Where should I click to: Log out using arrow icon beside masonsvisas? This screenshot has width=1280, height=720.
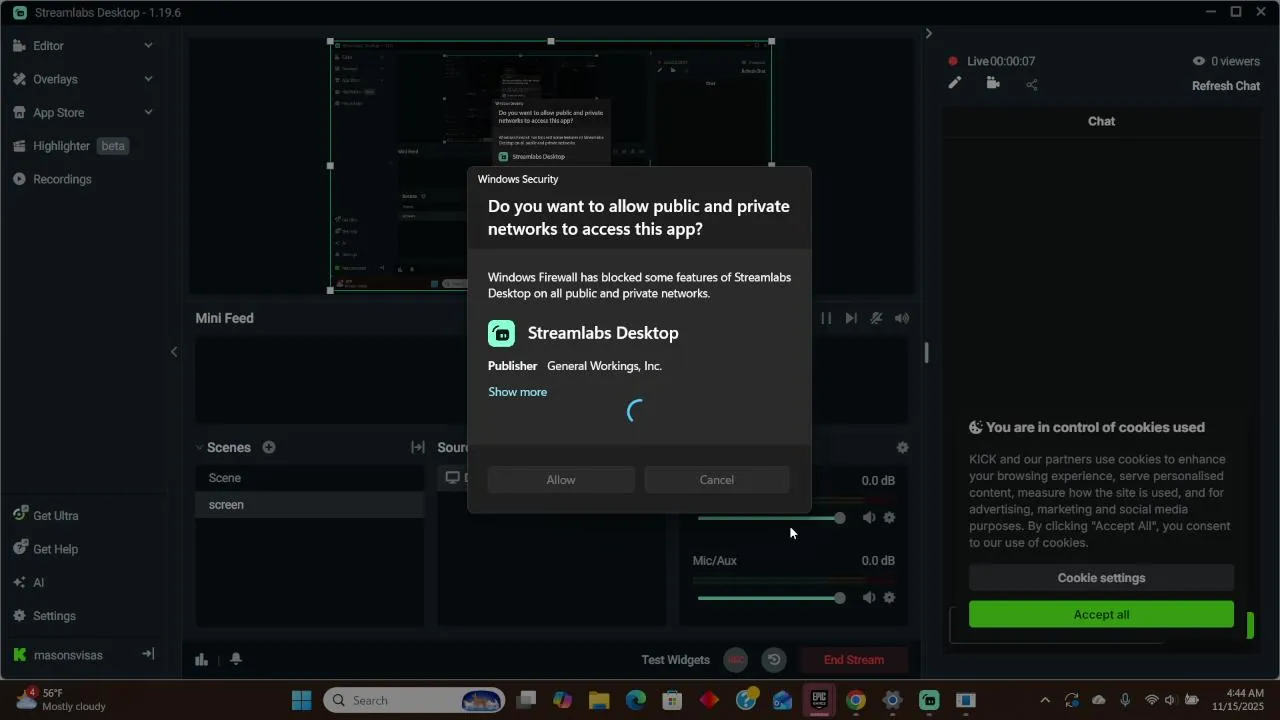(x=148, y=654)
